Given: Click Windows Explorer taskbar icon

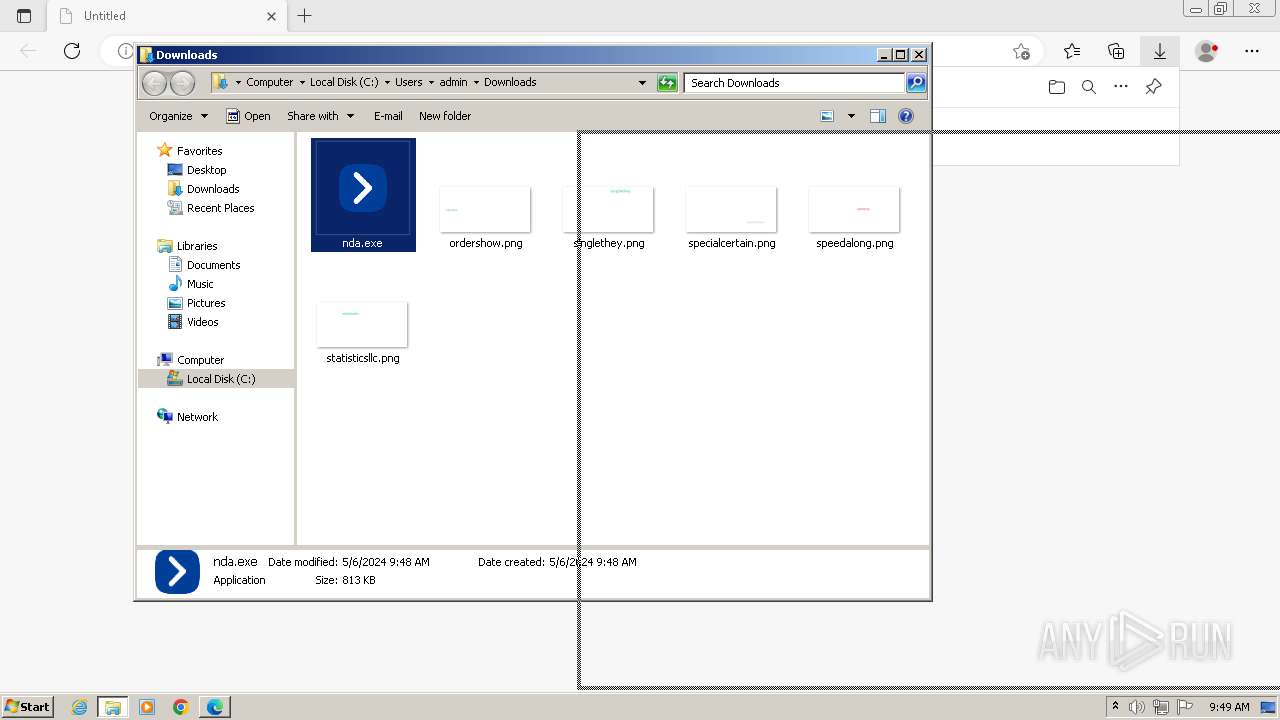Looking at the screenshot, I should pyautogui.click(x=113, y=707).
